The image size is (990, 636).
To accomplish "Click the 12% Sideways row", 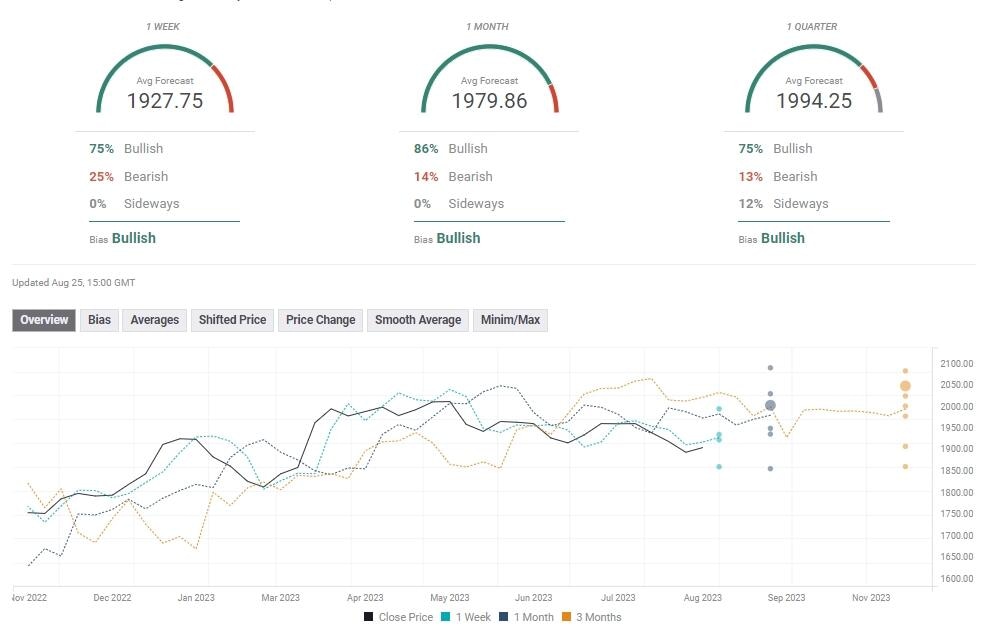I will pos(784,203).
